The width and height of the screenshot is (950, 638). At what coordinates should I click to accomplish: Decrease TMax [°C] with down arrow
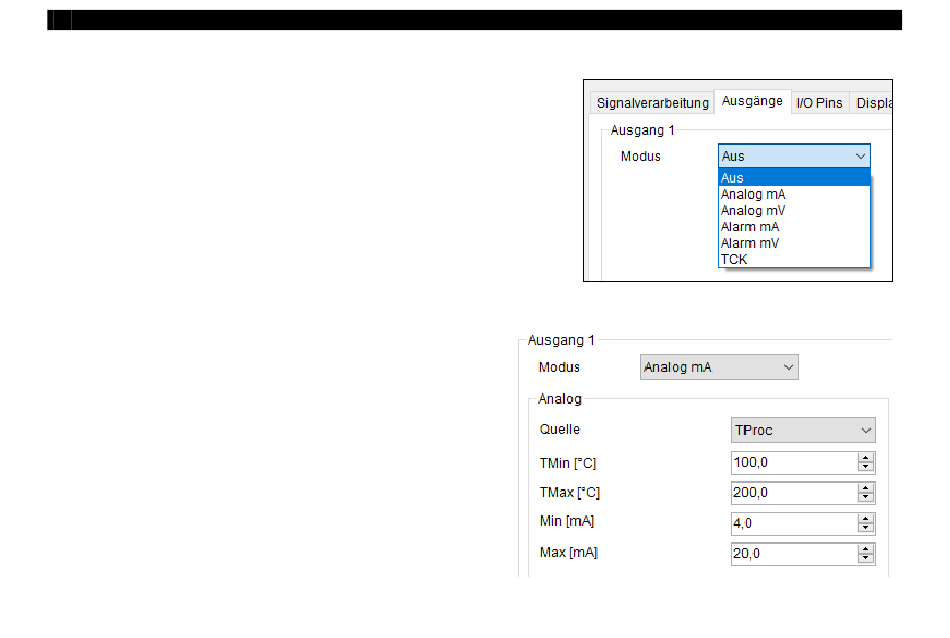(x=866, y=497)
